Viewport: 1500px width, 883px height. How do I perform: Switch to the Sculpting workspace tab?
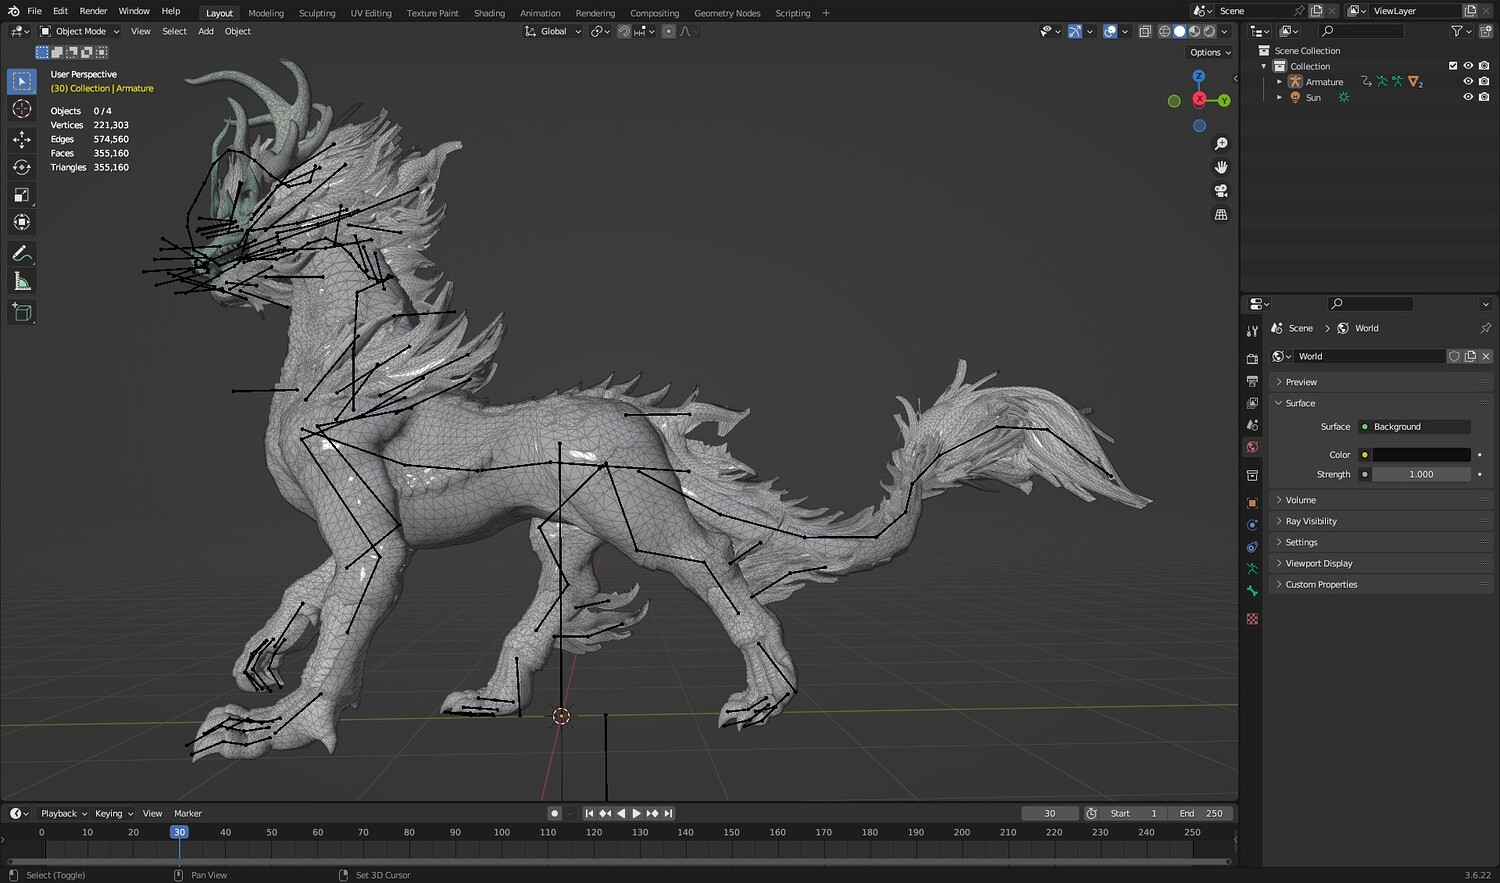point(317,13)
